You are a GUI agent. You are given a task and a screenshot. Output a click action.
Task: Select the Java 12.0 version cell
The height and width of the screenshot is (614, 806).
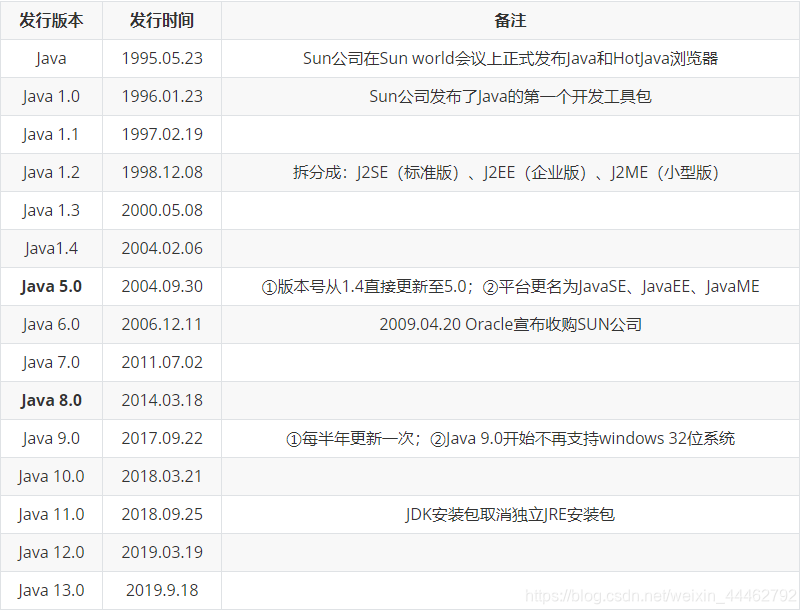click(x=51, y=553)
